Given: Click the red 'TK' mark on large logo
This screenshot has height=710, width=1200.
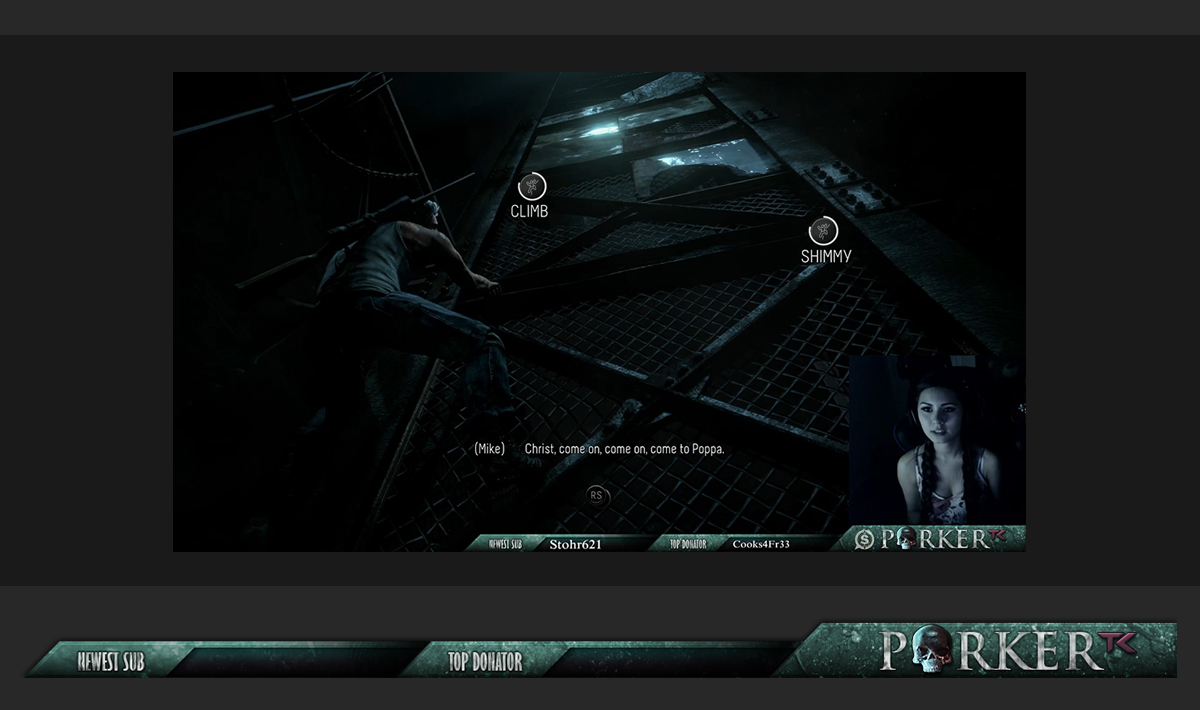Looking at the screenshot, I should (x=1117, y=642).
